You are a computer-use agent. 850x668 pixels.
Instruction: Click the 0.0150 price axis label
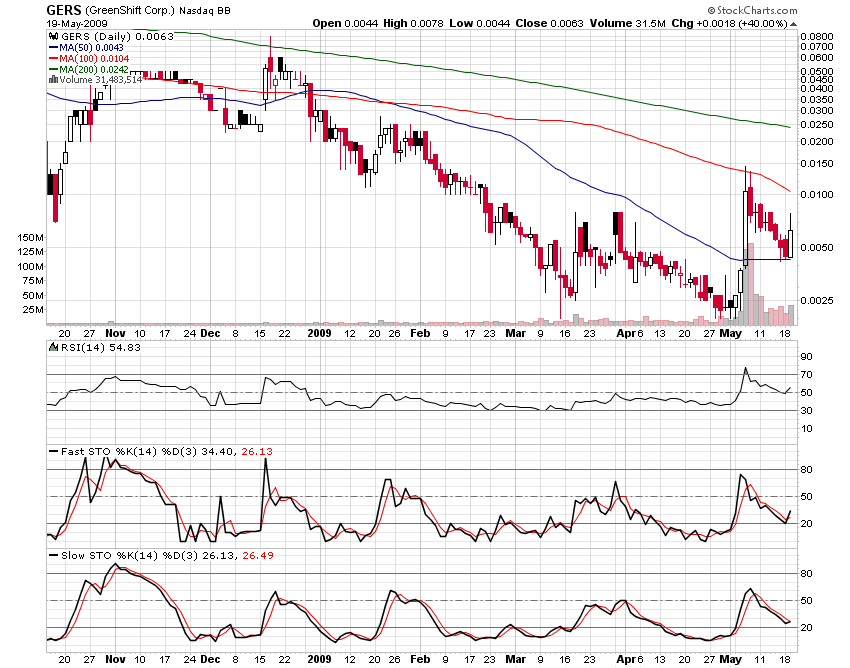[817, 164]
